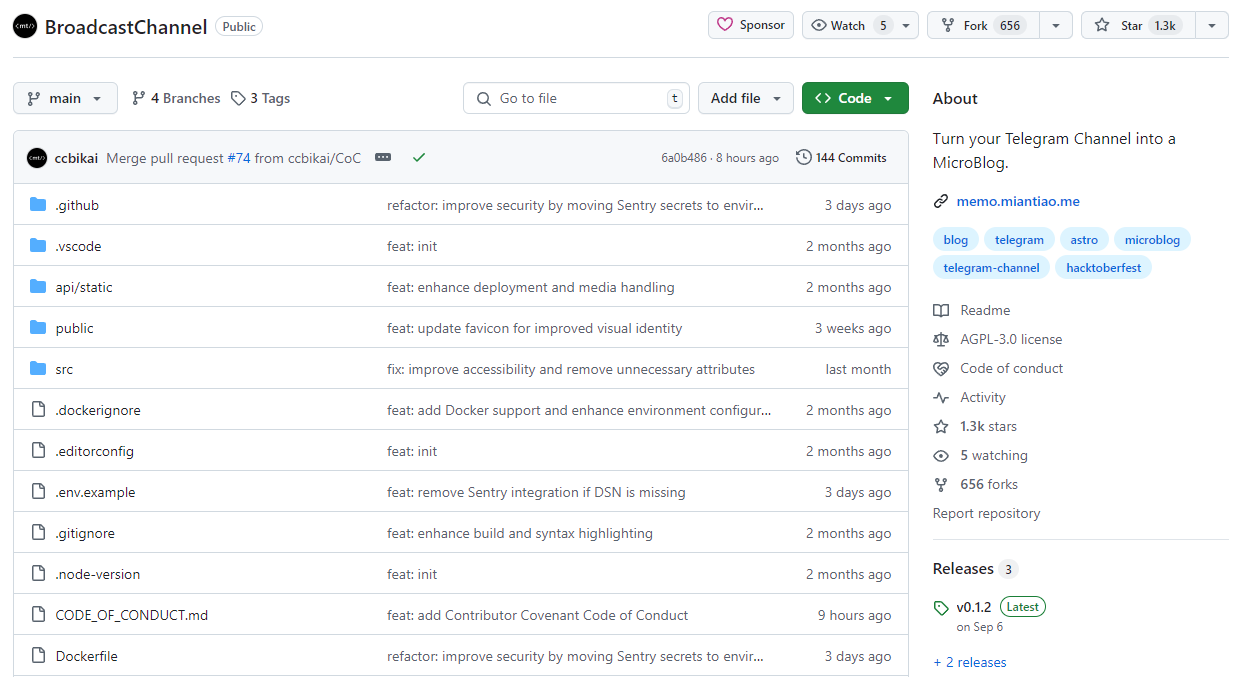Image resolution: width=1255 pixels, height=677 pixels.
Task: Open the memo.miantiao.me website link
Action: [1018, 201]
